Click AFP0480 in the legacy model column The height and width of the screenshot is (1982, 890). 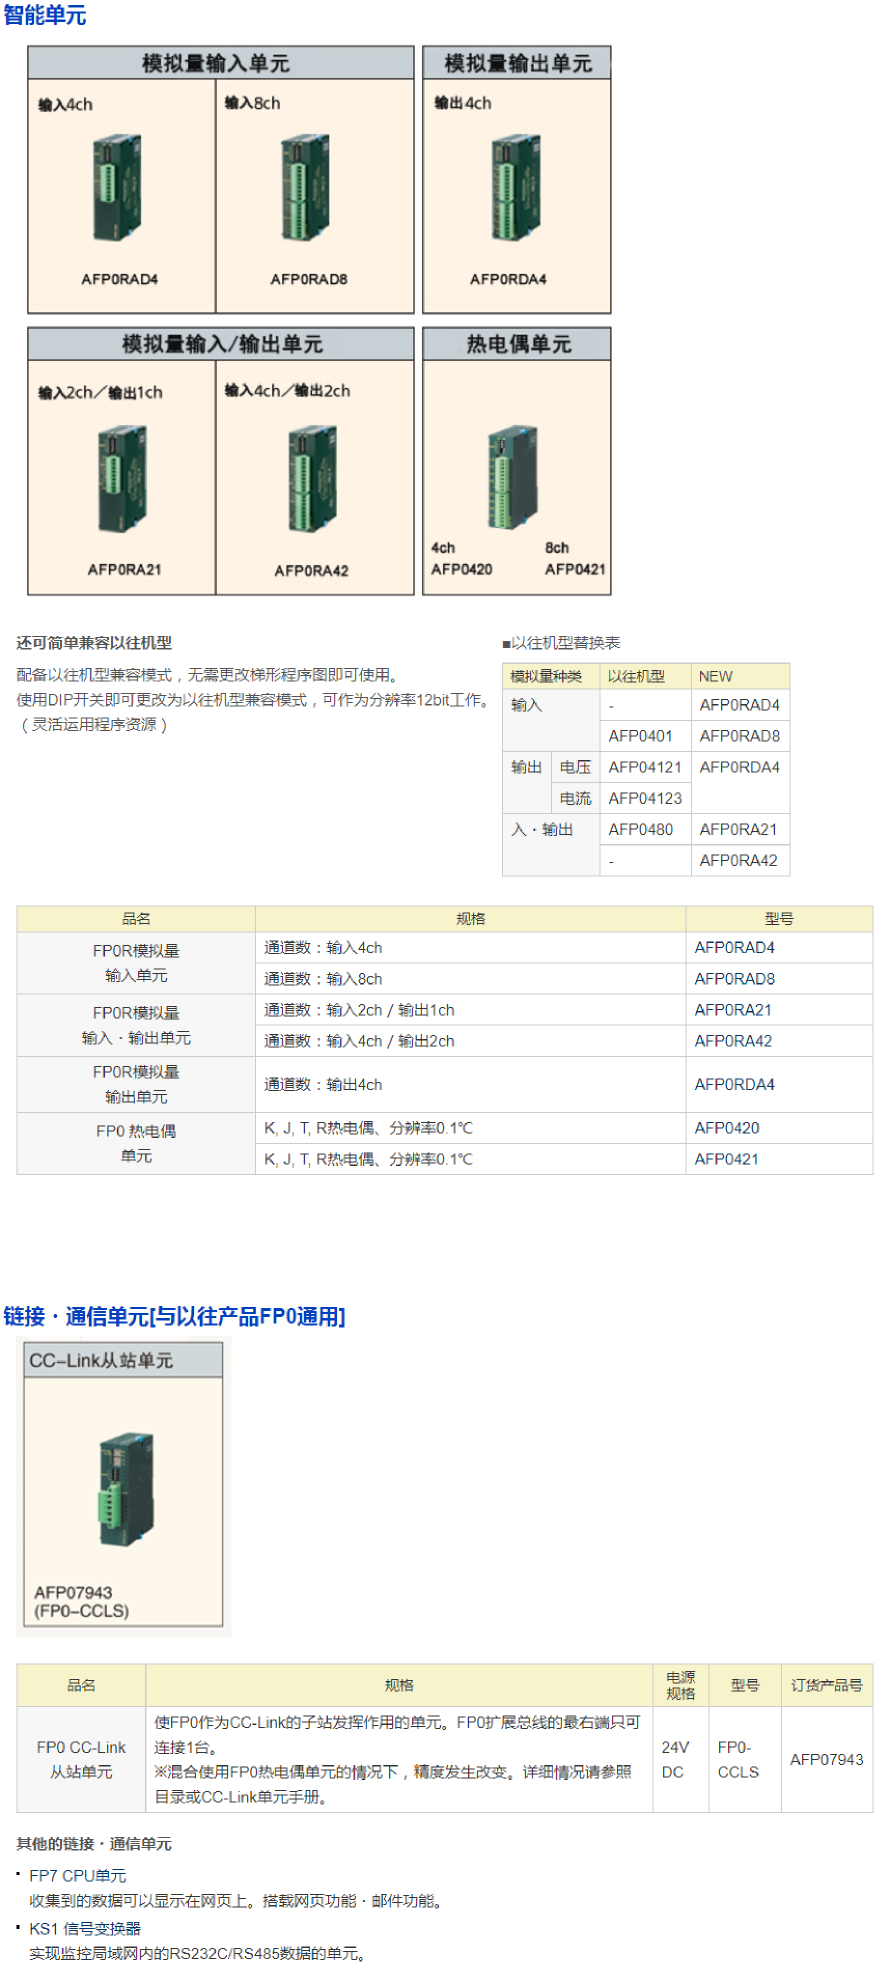[x=640, y=829]
